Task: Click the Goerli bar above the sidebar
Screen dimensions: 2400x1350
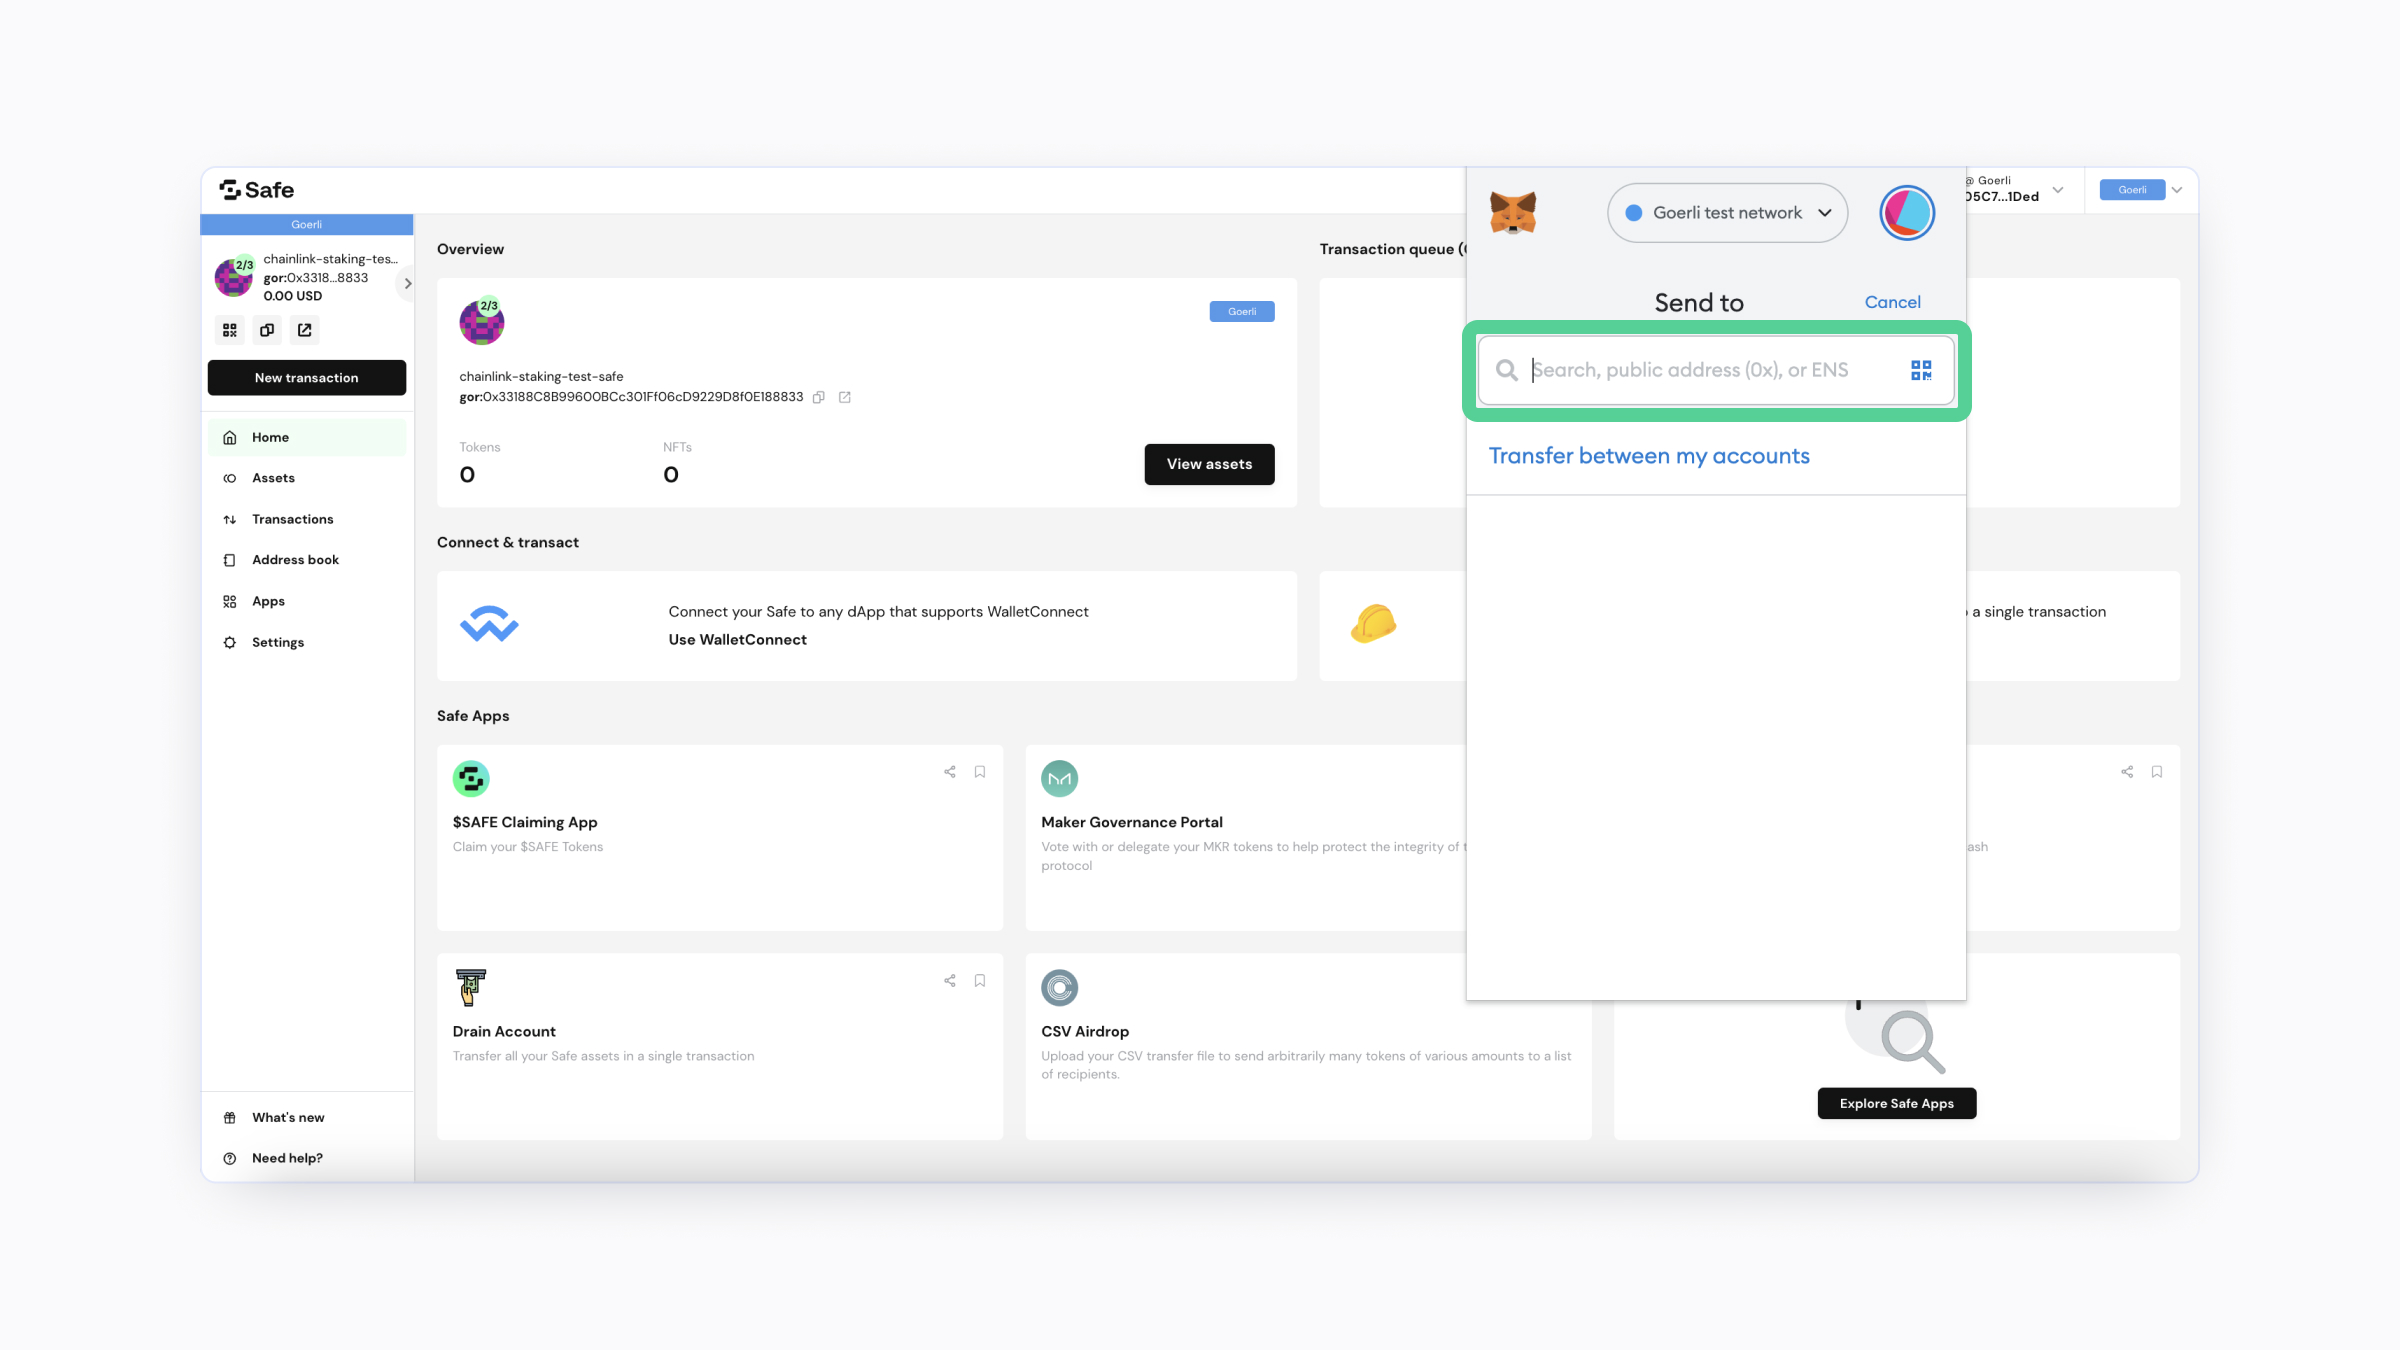Action: tap(307, 225)
